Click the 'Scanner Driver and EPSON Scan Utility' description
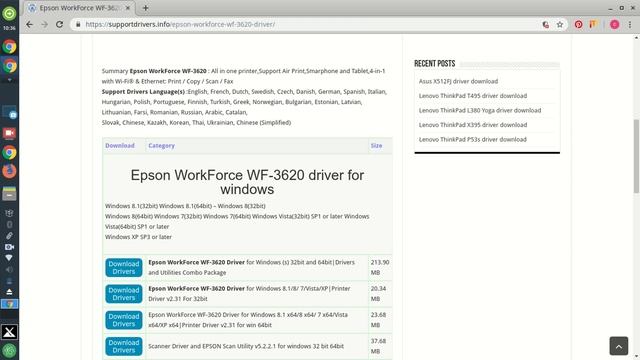This screenshot has height=360, width=640. [x=246, y=346]
